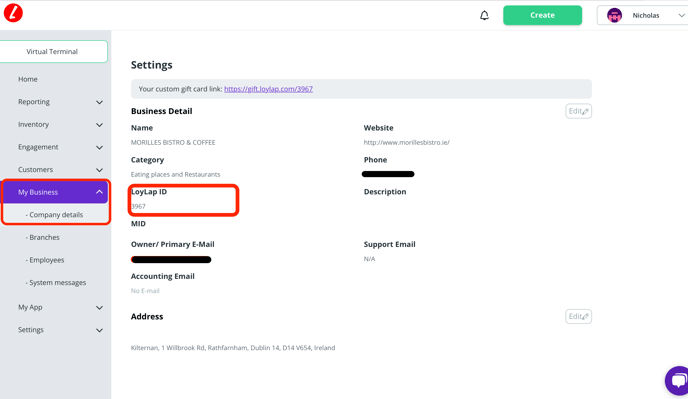This screenshot has height=399, width=688.
Task: Select the MORILLES BISTRO & COFFEE name
Action: 173,142
